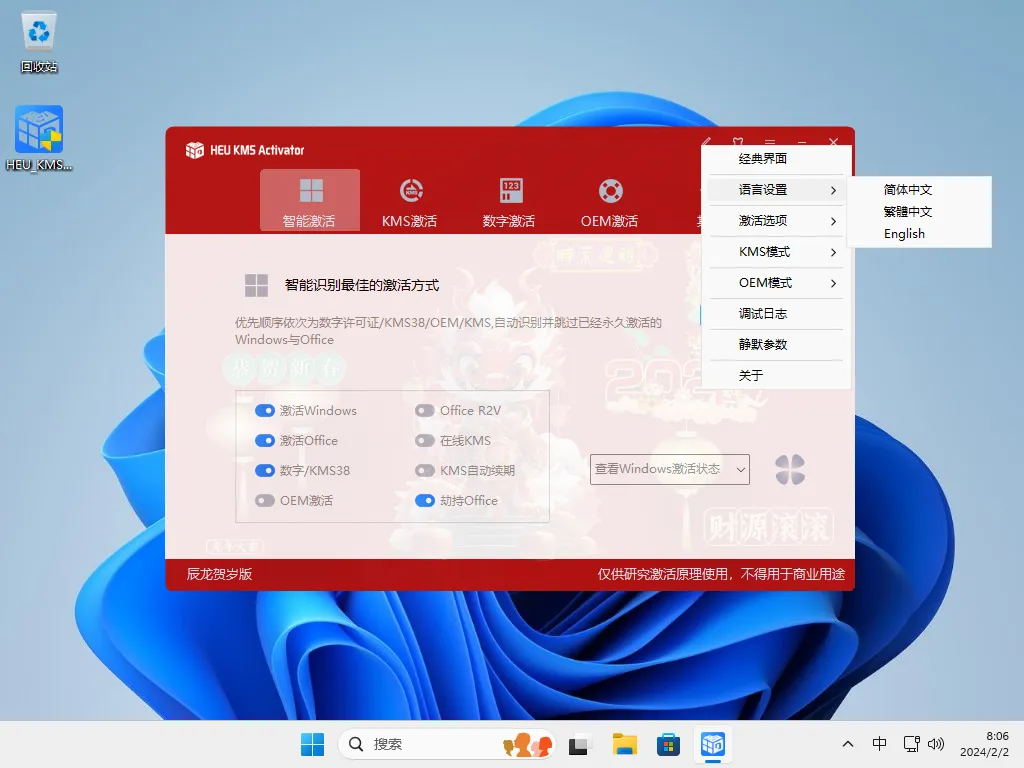Click the 智能识别最佳的激活方式 heading

tap(362, 285)
